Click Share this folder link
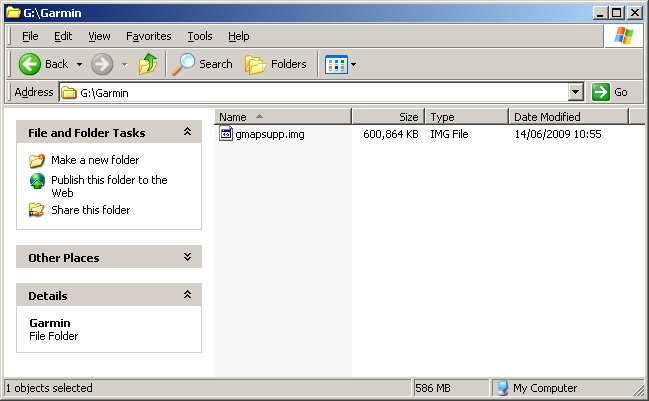 [91, 210]
